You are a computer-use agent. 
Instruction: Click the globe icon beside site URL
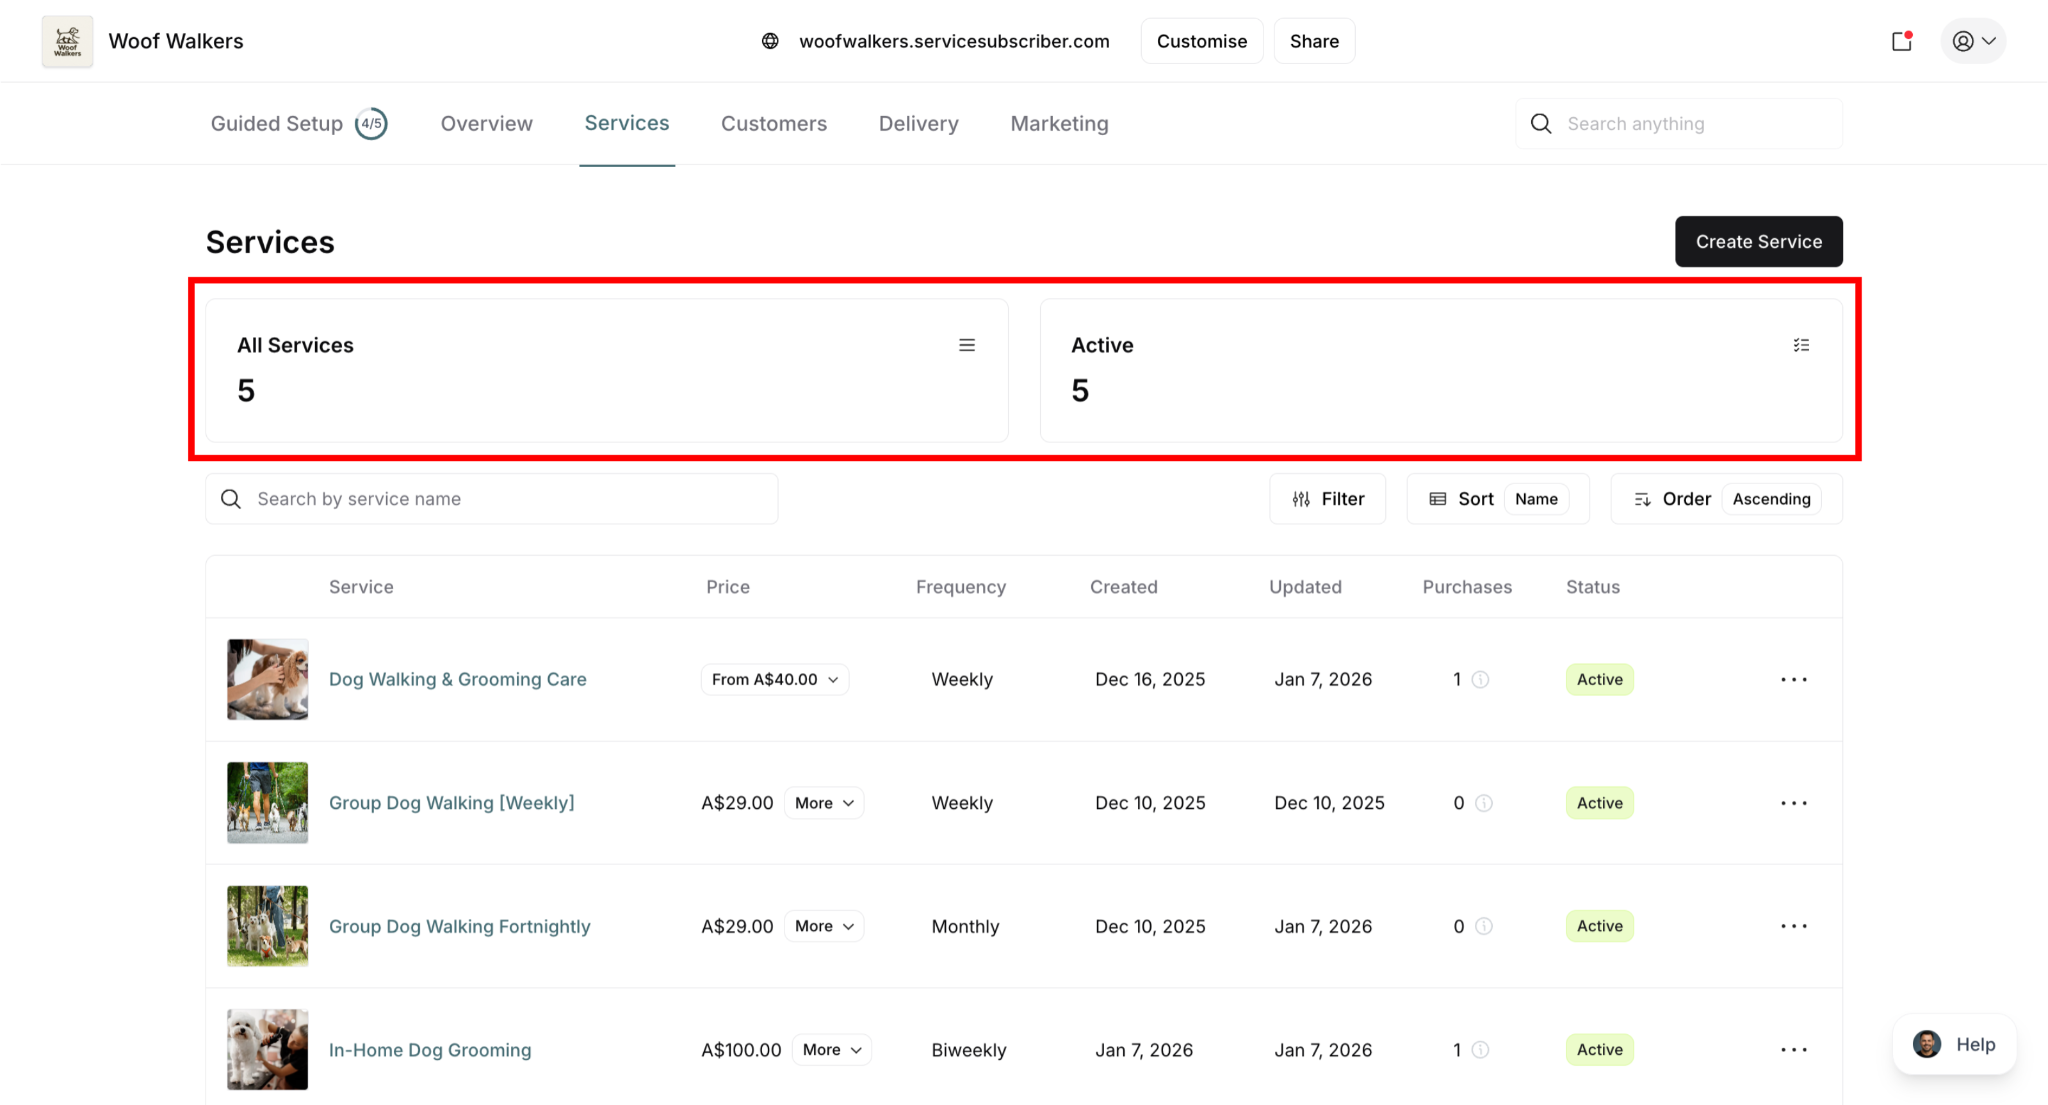[x=770, y=41]
